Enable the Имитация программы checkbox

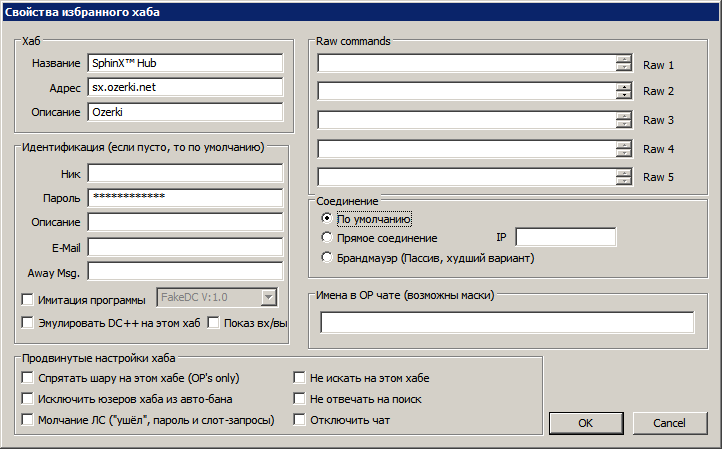28,300
